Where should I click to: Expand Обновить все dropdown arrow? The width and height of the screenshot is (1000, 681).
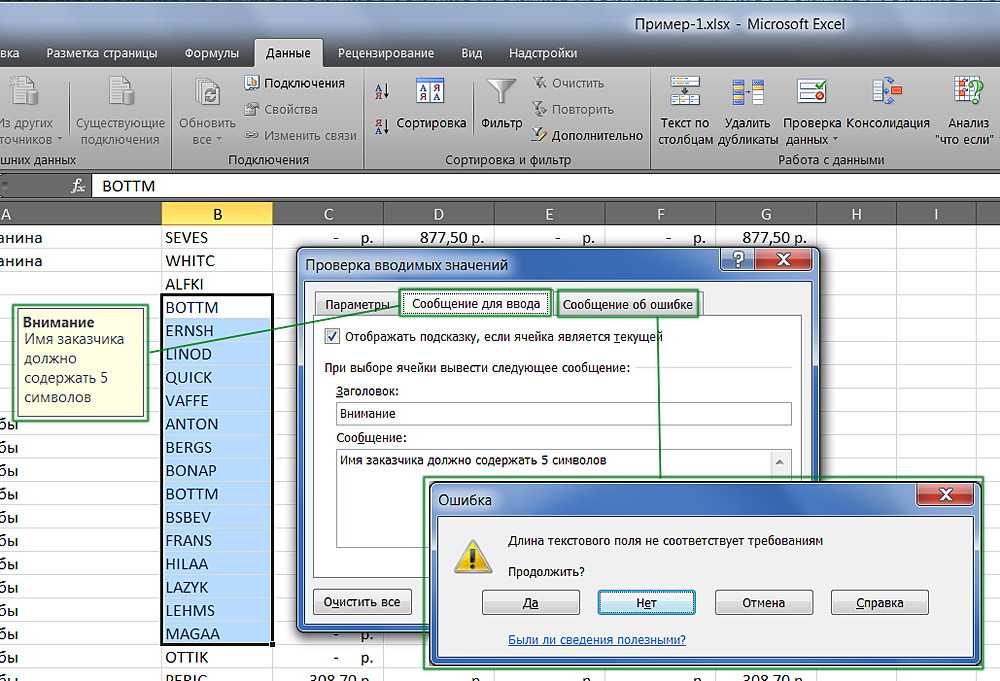219,140
